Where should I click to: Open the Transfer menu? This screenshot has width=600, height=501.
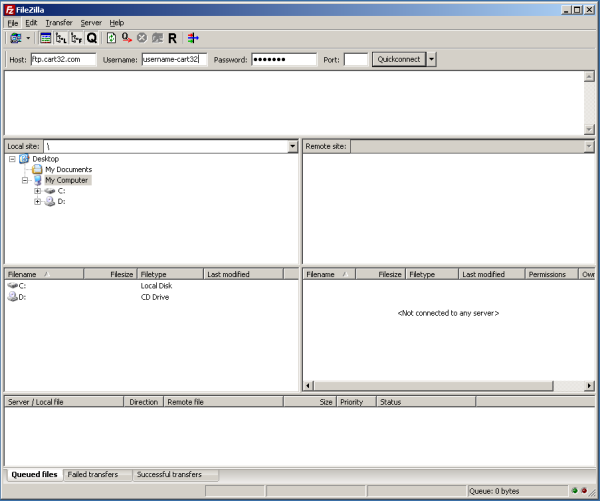tap(59, 23)
